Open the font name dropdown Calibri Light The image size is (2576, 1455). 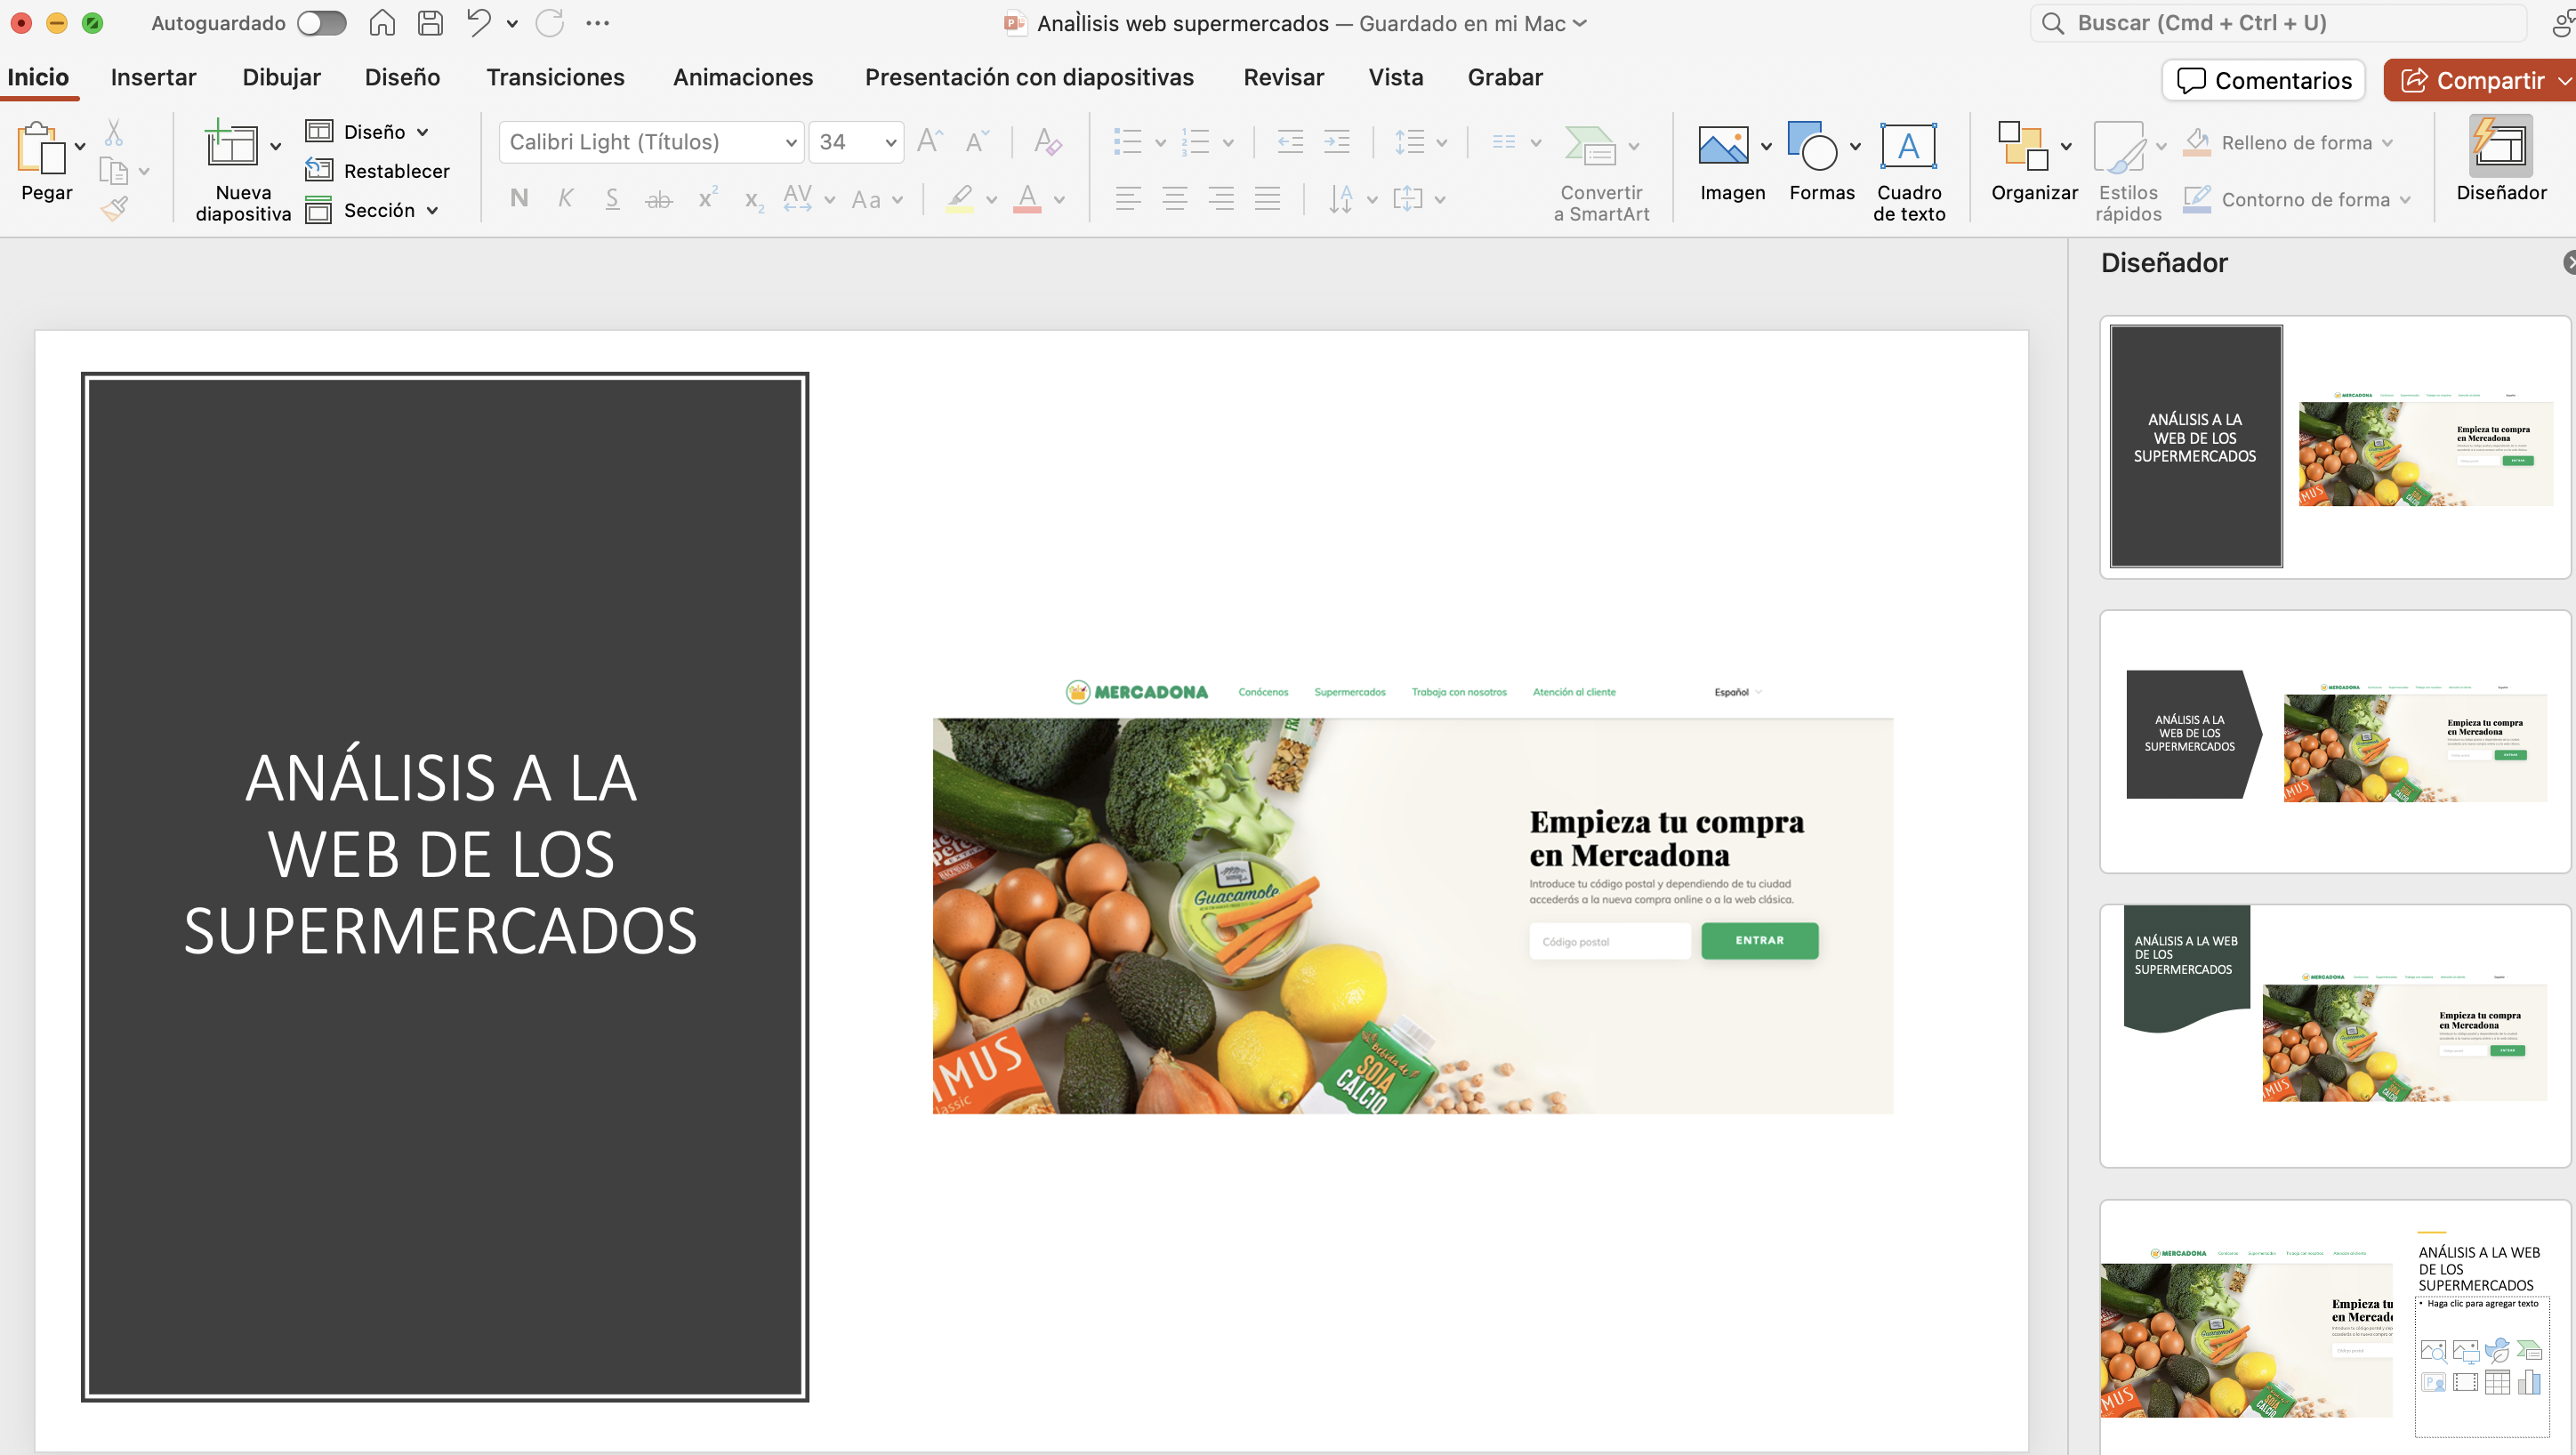pos(790,142)
